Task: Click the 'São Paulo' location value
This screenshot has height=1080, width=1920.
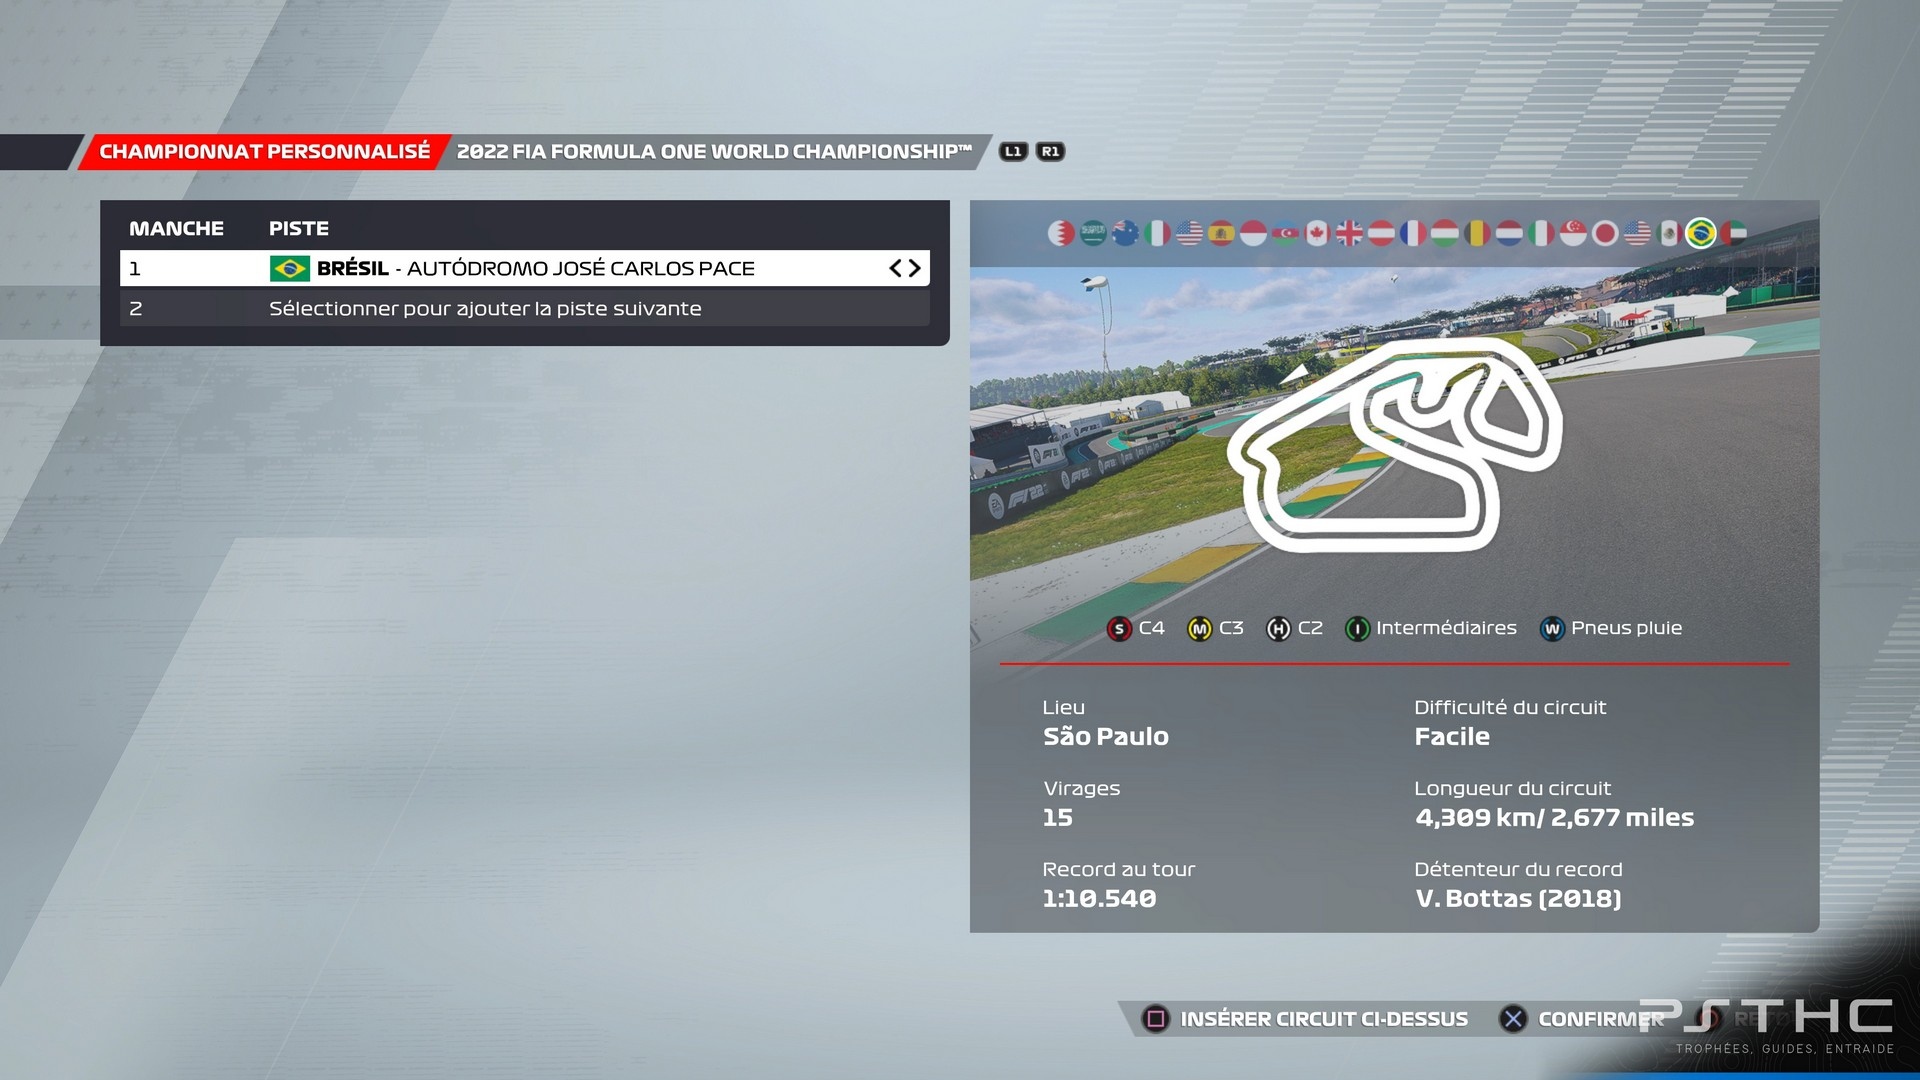Action: [1105, 736]
